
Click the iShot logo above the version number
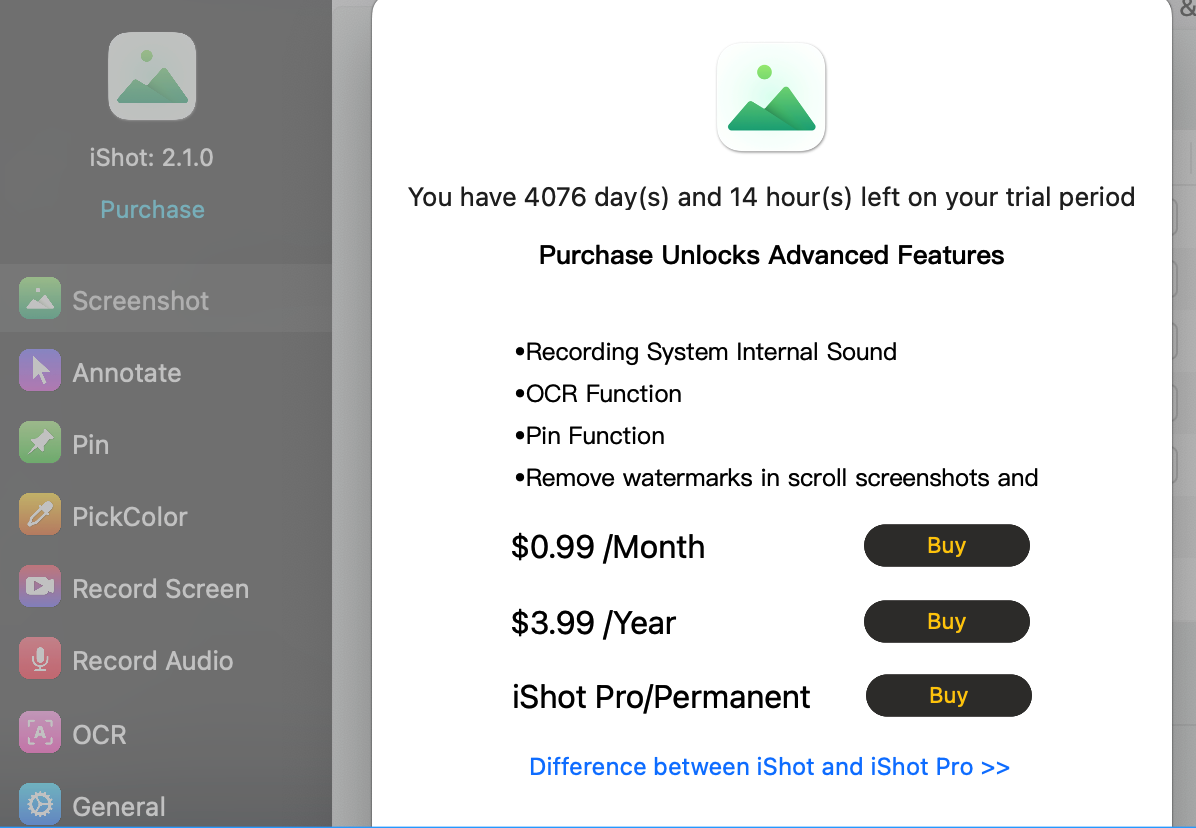[x=152, y=76]
